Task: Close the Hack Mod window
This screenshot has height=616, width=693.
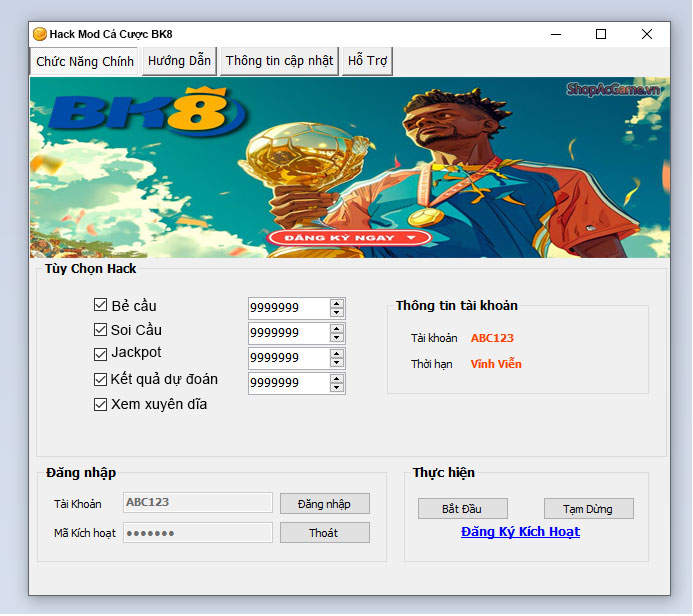Action: 647,34
